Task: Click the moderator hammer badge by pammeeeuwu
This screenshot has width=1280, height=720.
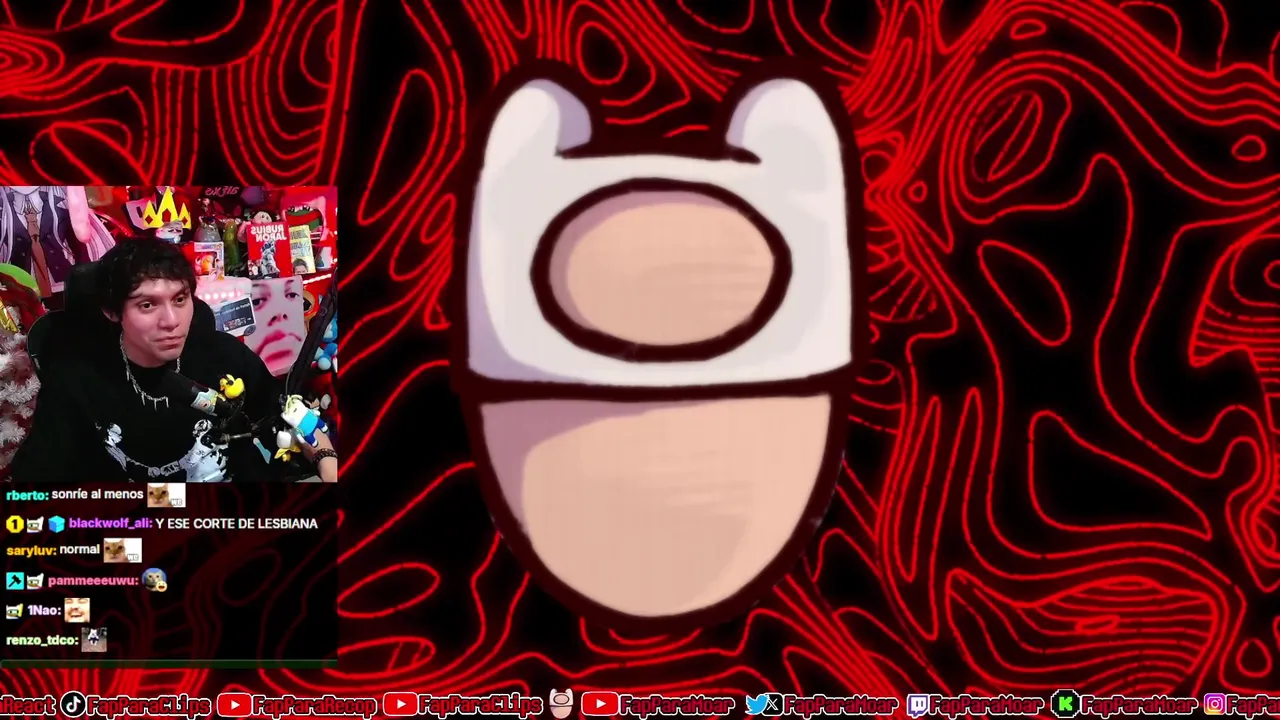Action: click(14, 581)
